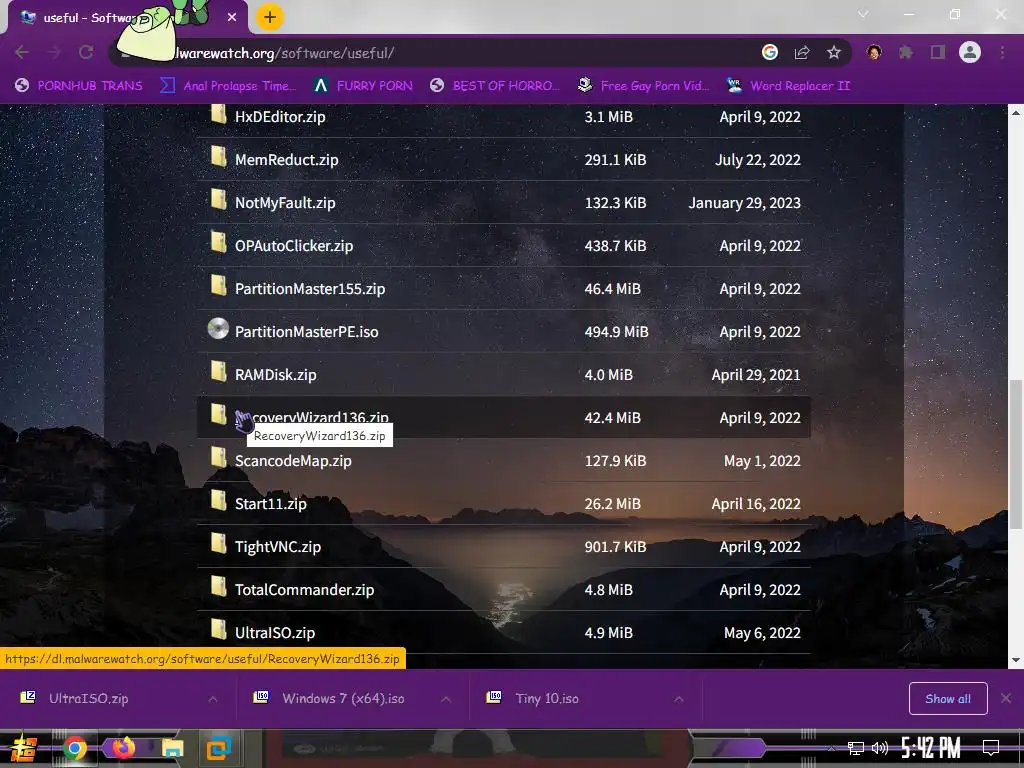Click the 291.1 KiB size value
This screenshot has height=768, width=1024.
[615, 159]
